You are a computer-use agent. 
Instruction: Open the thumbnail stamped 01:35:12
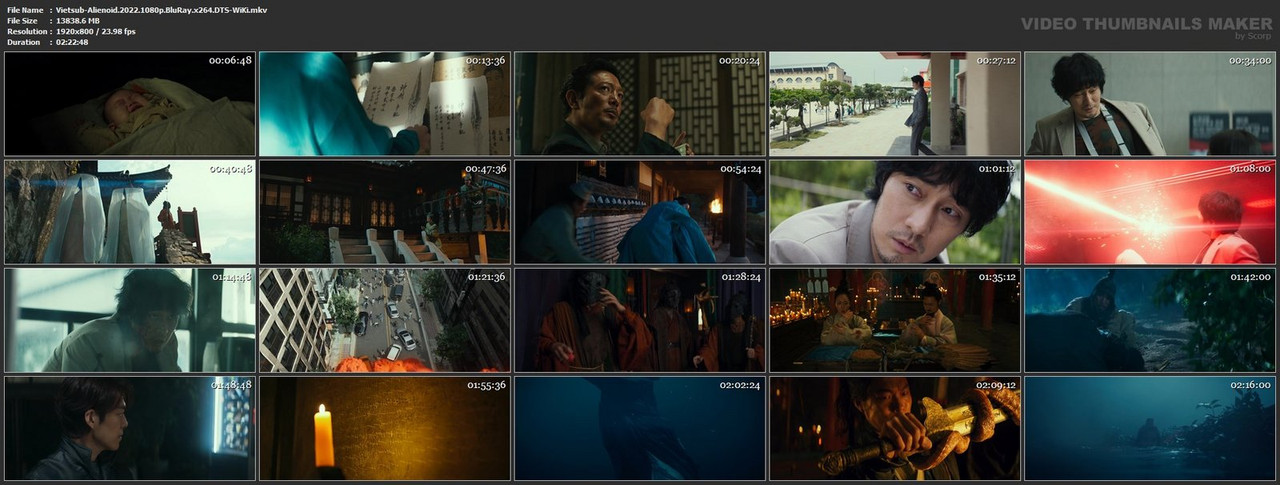(x=895, y=320)
